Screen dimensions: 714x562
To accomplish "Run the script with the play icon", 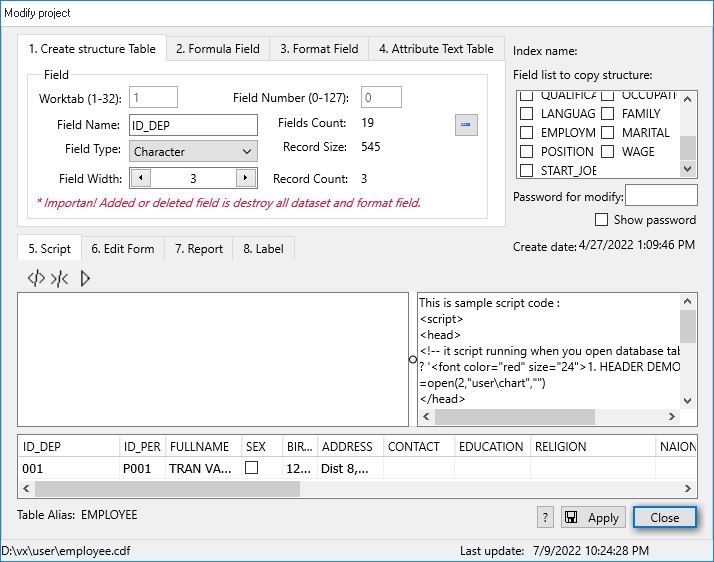I will pyautogui.click(x=85, y=278).
